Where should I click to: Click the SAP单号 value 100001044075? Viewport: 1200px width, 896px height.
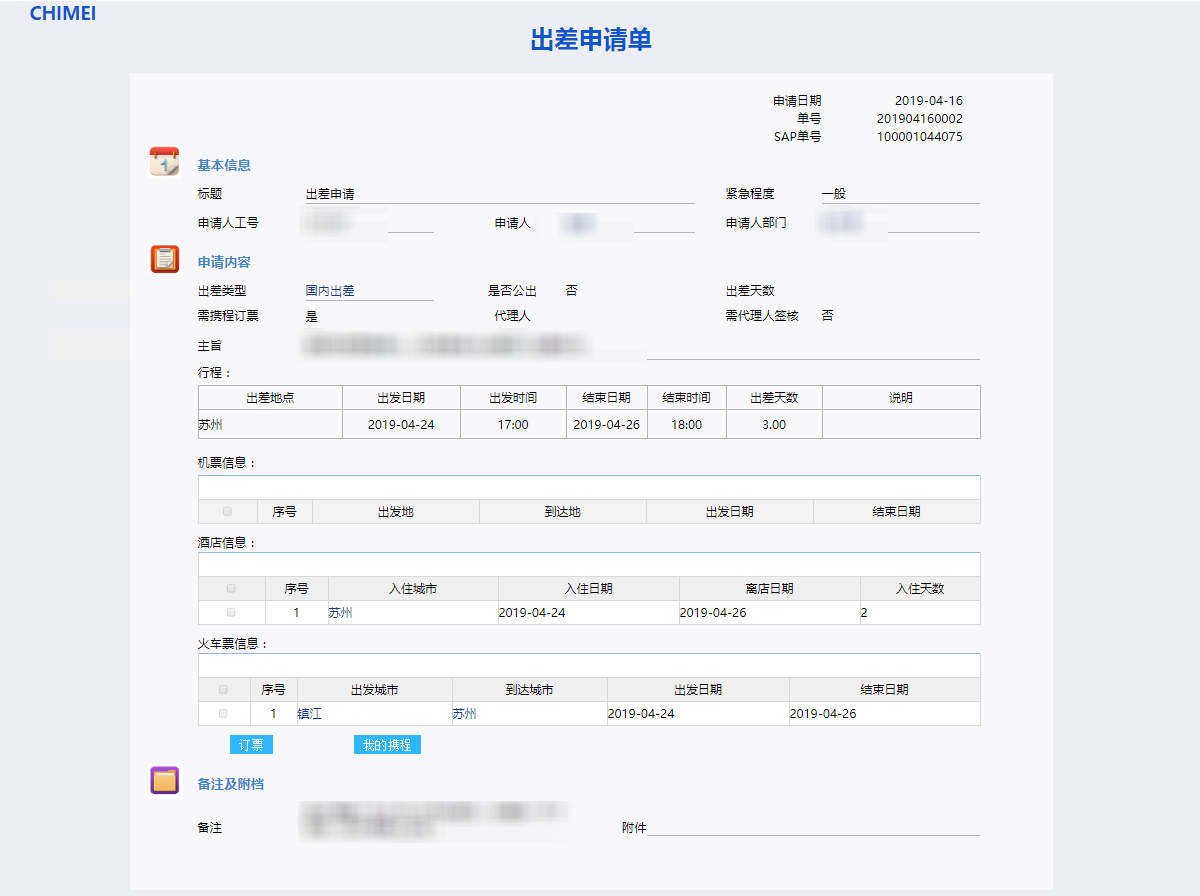pos(920,137)
